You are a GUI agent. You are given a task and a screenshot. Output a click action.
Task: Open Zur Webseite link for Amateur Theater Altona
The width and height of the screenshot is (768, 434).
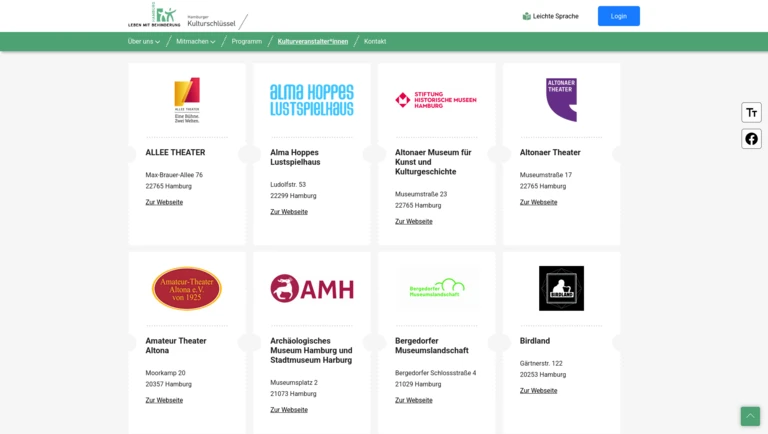click(x=164, y=400)
